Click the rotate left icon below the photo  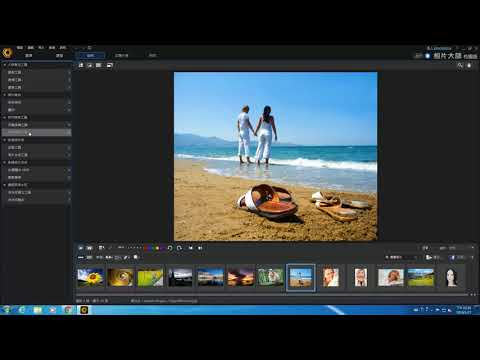click(170, 248)
